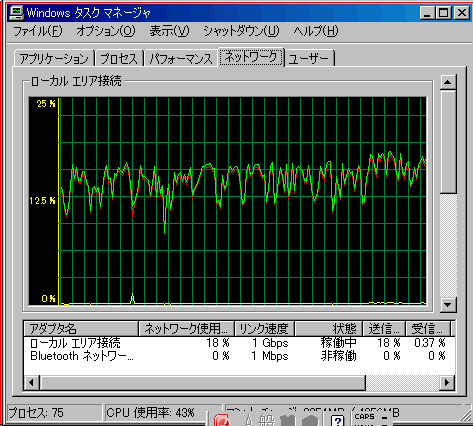Open the シャットダウン(U) menu
The image size is (473, 426).
pyautogui.click(x=241, y=31)
